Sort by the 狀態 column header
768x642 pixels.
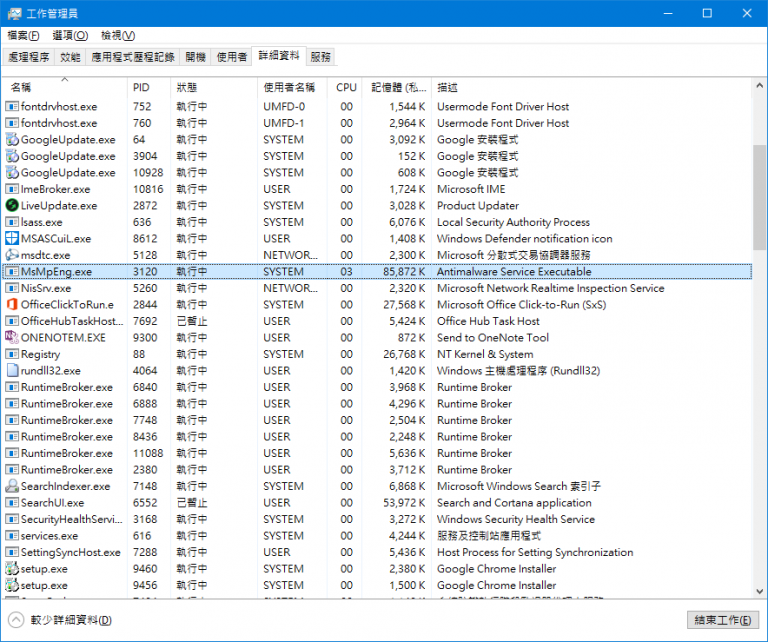tap(214, 87)
